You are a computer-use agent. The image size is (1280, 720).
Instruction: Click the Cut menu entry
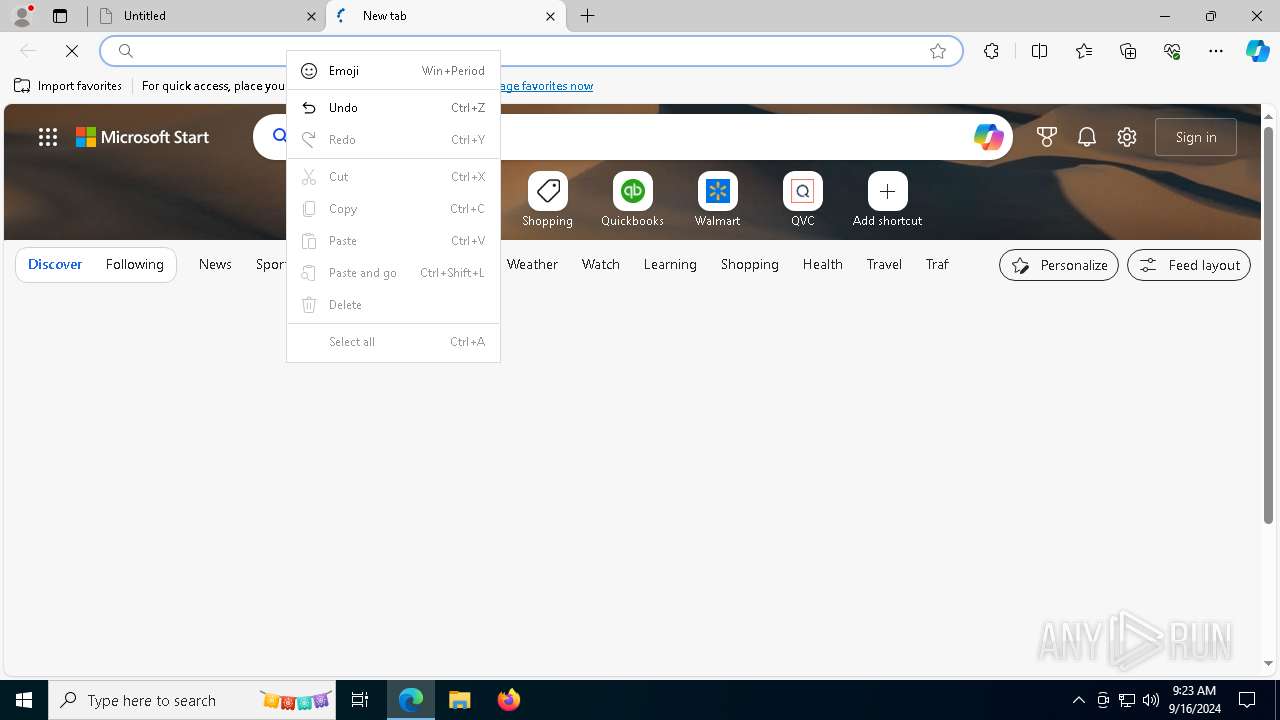[393, 177]
